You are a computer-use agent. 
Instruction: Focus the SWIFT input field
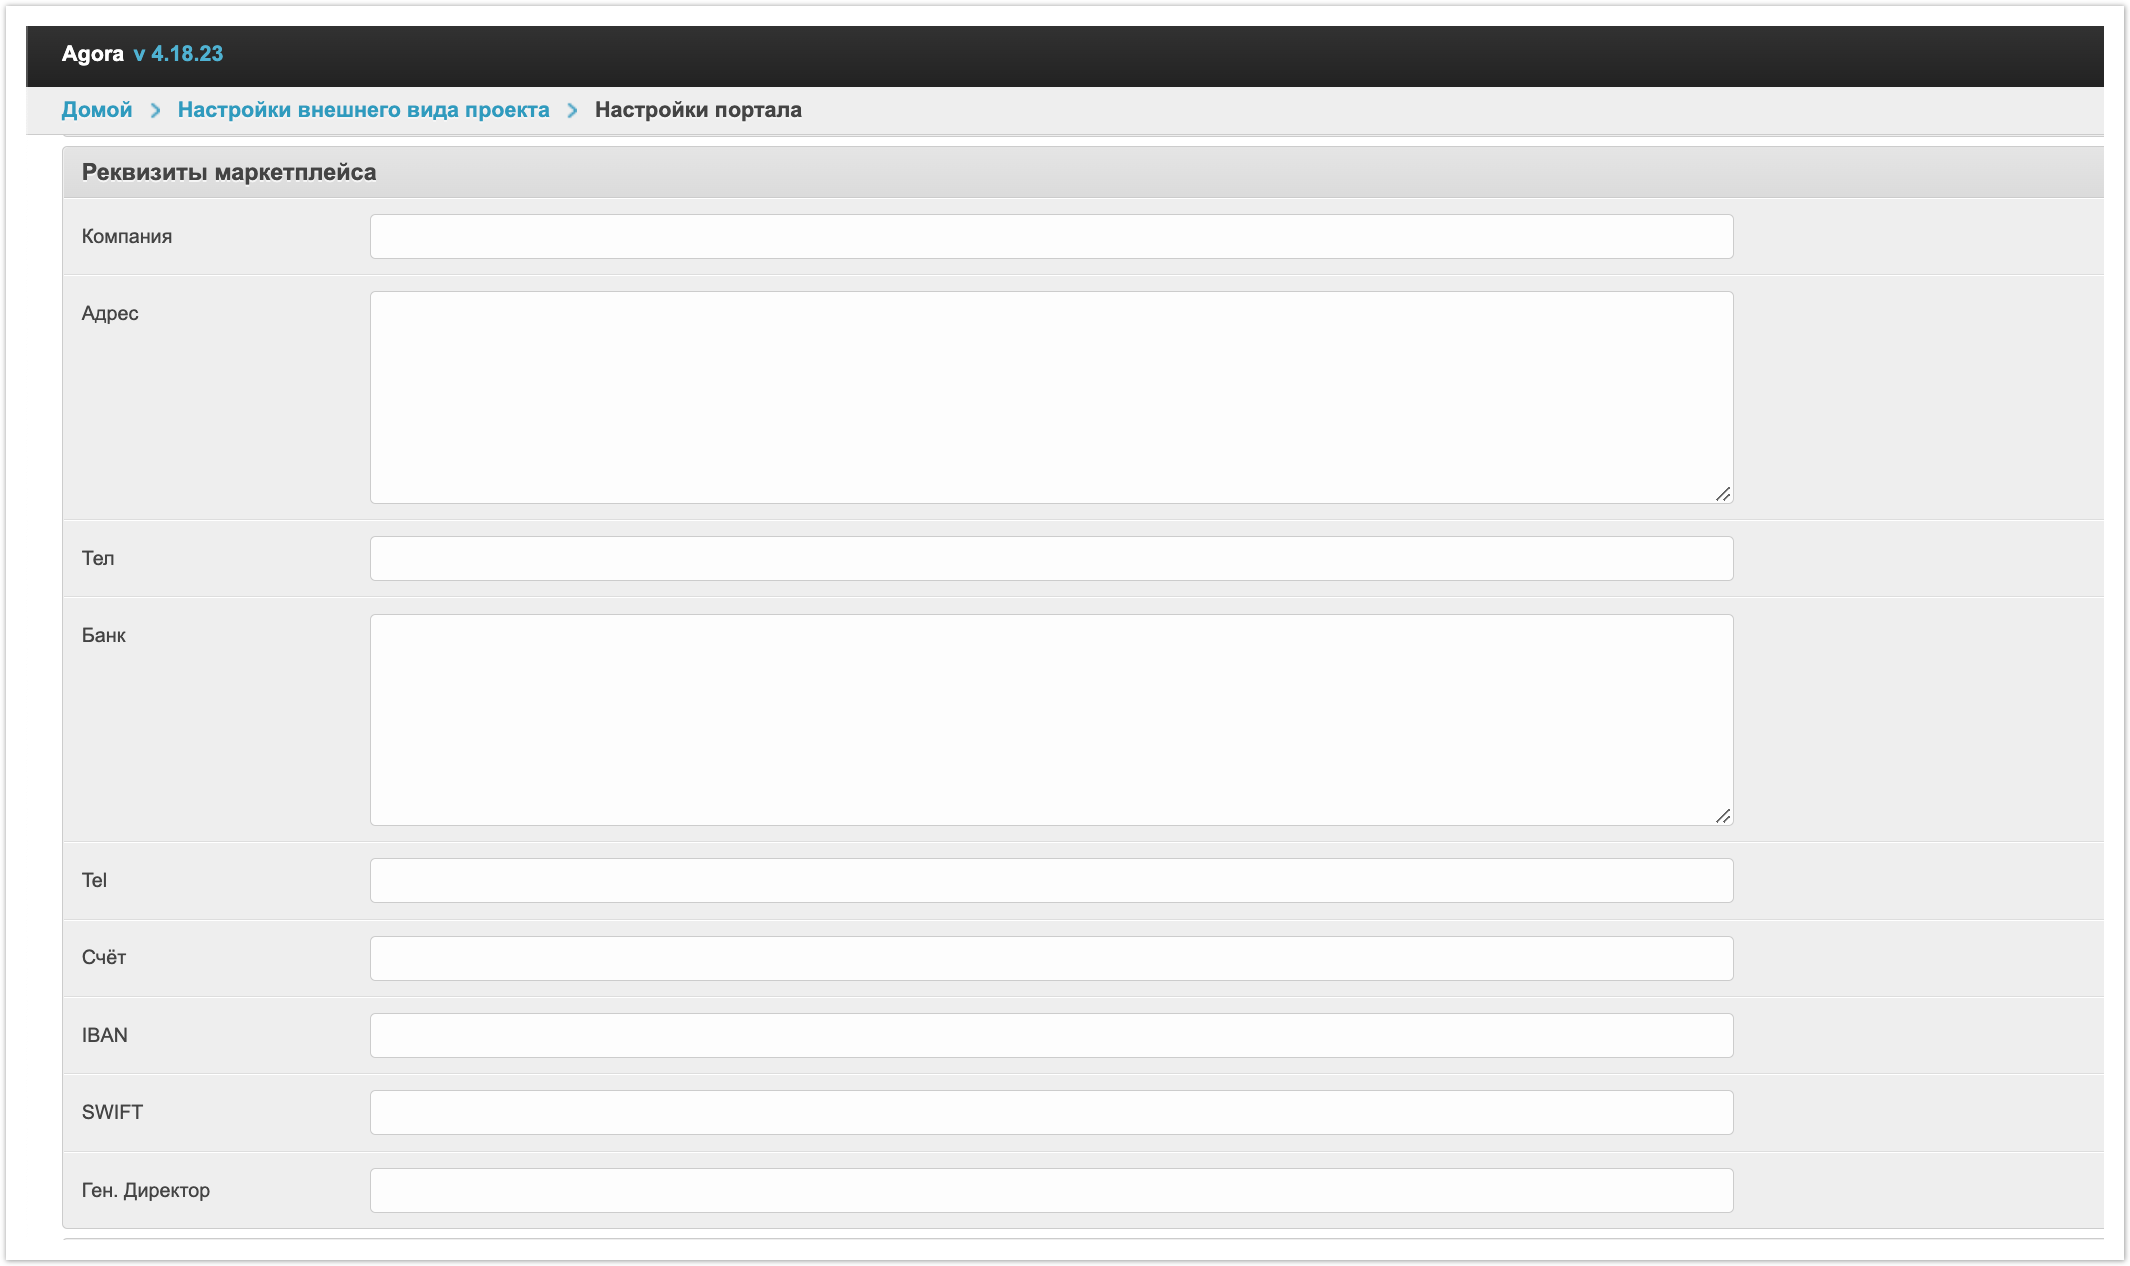(x=1051, y=1112)
